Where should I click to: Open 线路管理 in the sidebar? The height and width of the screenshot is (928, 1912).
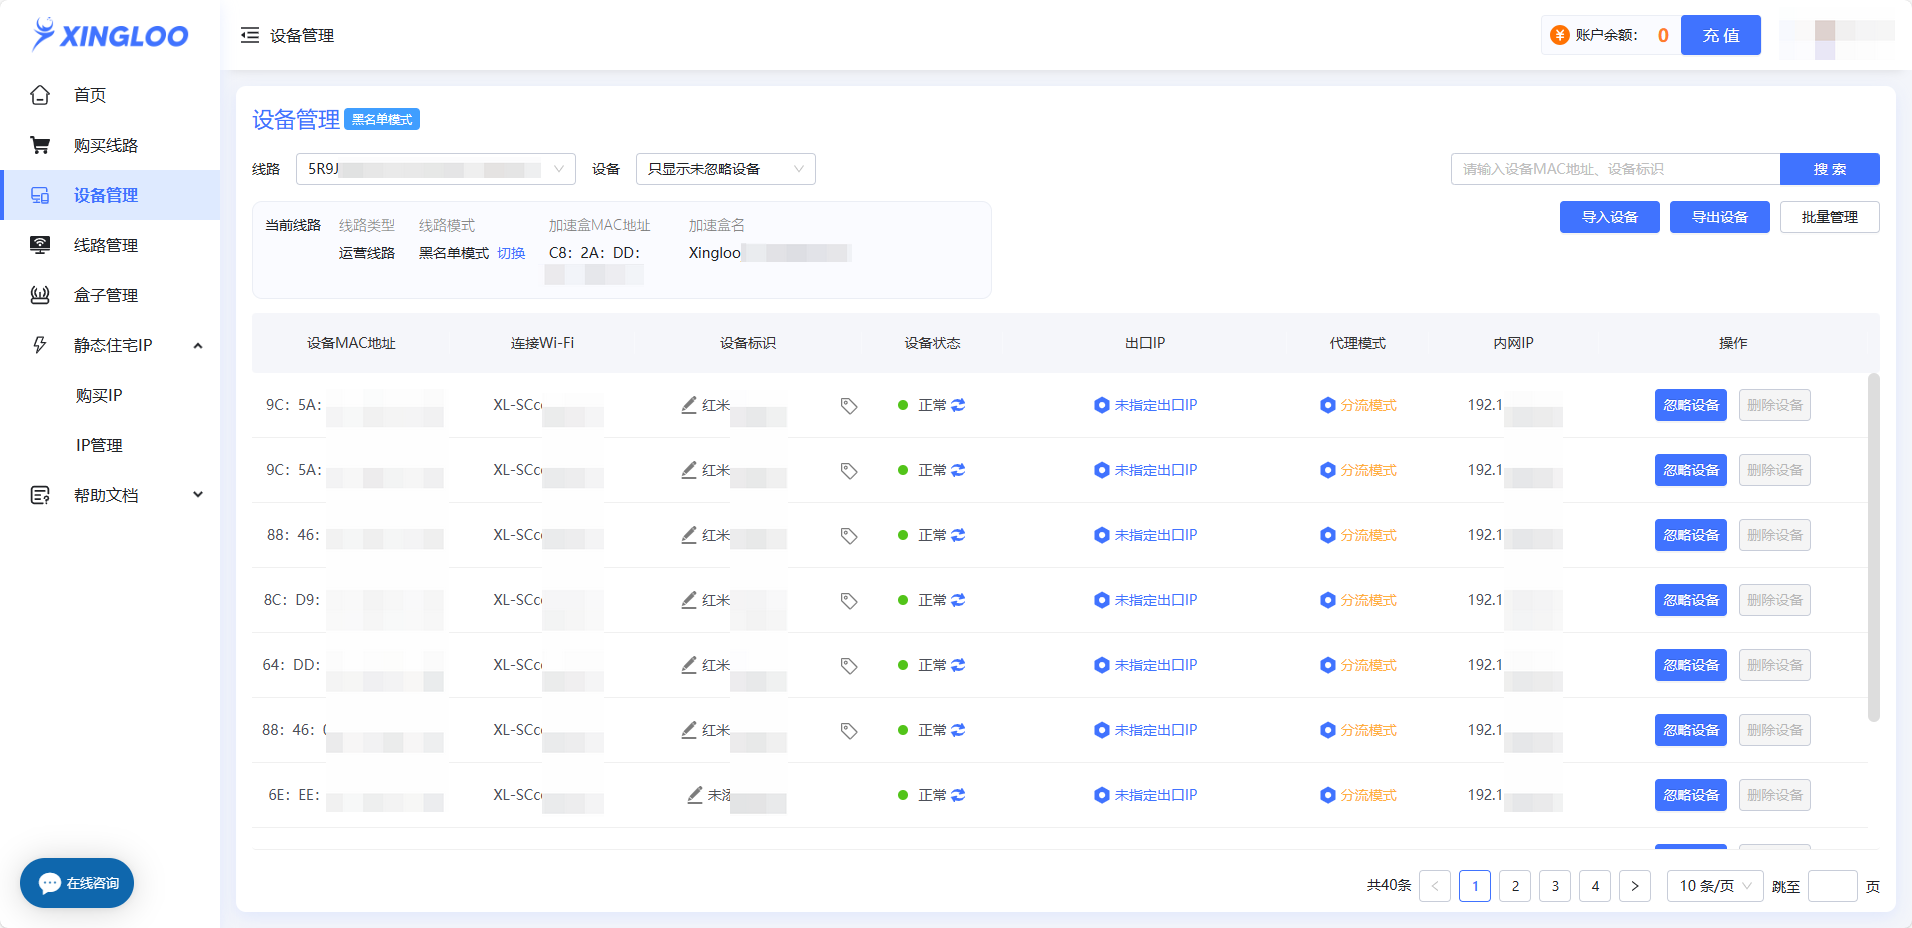(110, 245)
